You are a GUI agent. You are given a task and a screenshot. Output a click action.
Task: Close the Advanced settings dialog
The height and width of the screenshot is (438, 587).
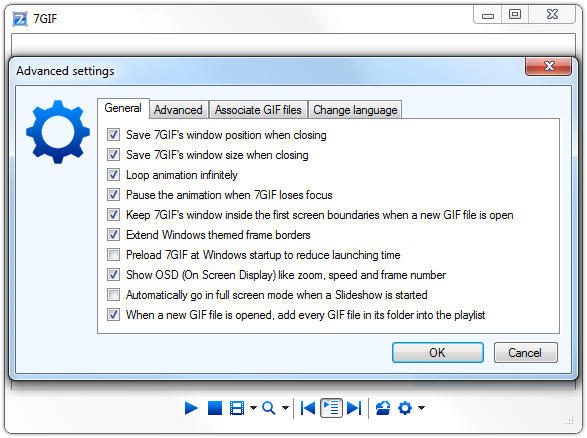[549, 67]
